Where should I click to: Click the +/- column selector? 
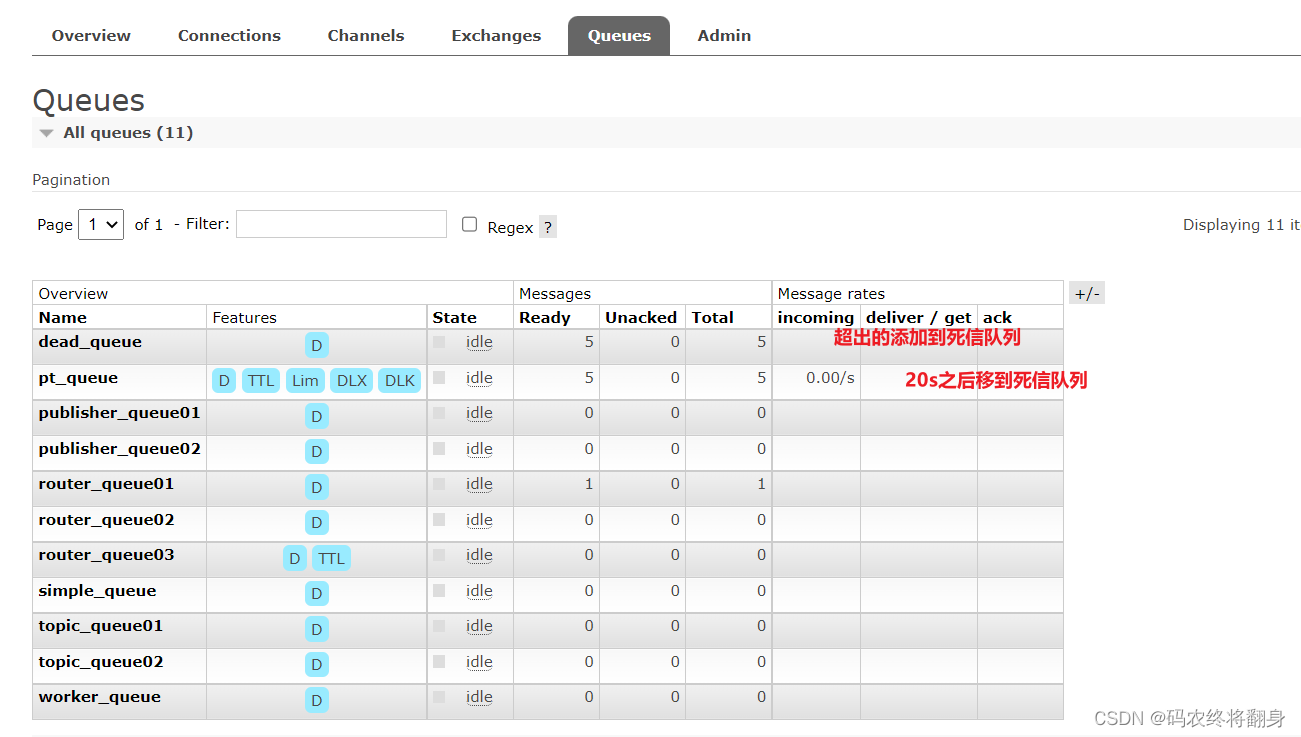tap(1086, 292)
